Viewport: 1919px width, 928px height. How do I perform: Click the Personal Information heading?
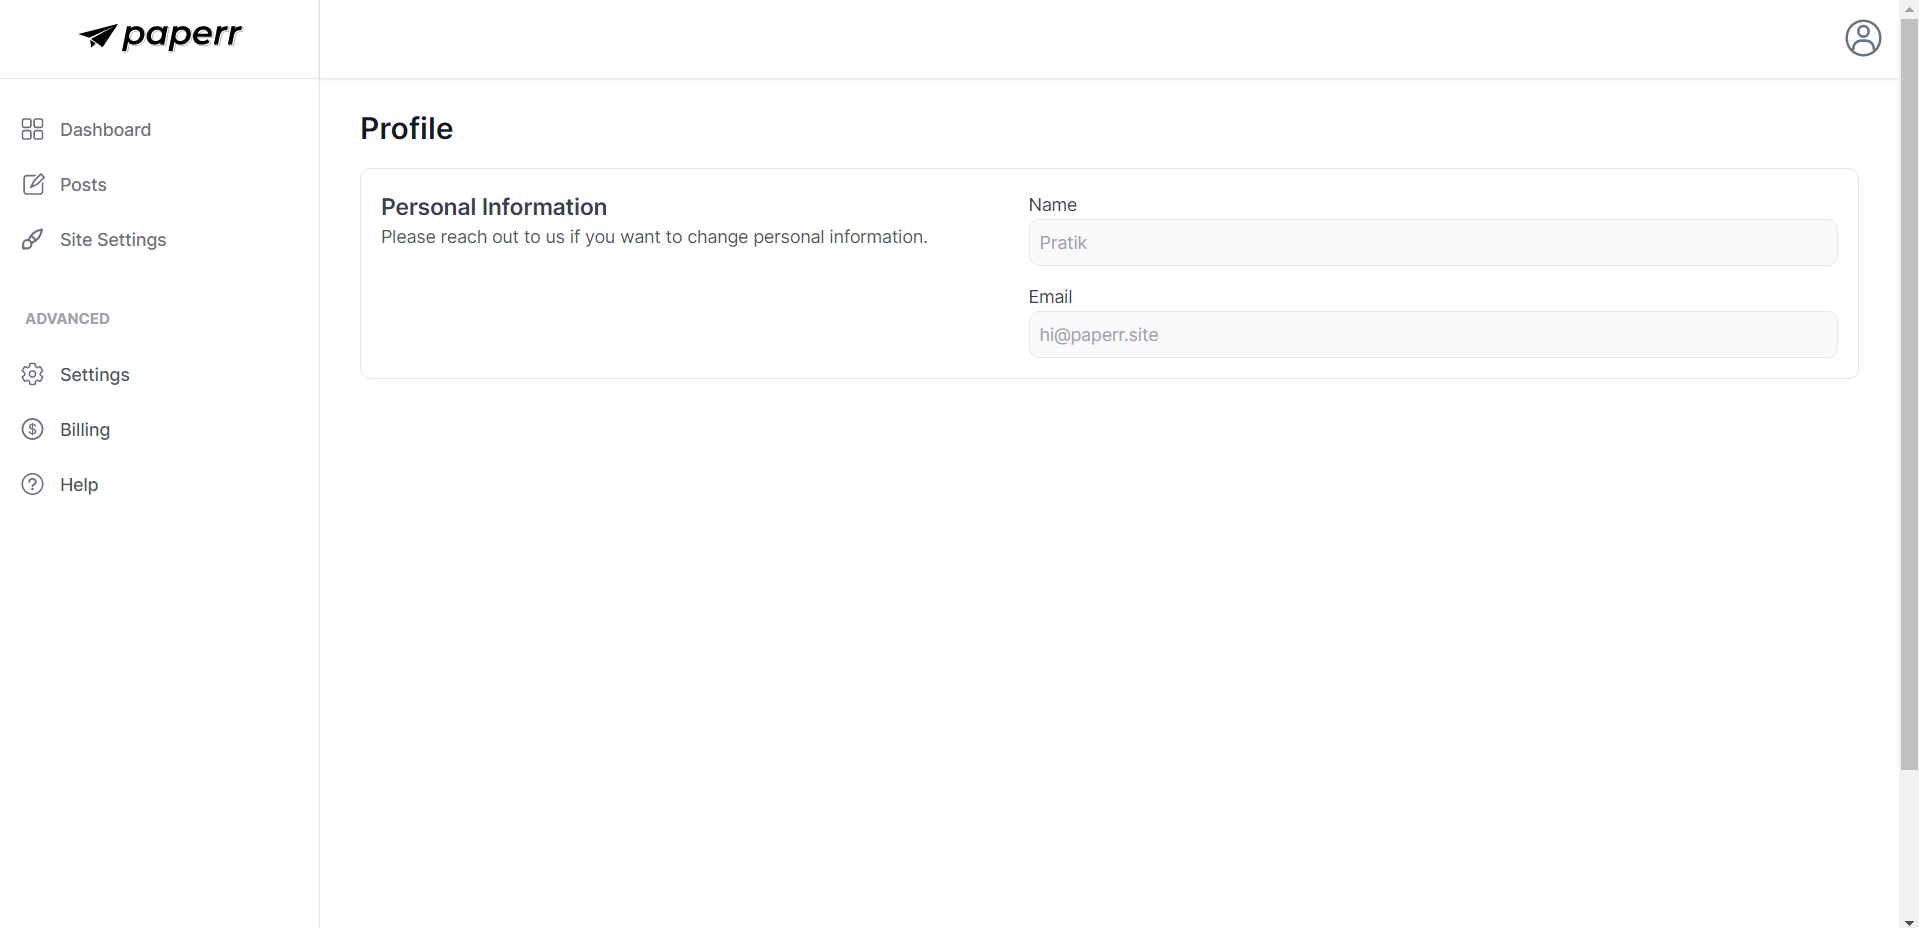tap(494, 207)
